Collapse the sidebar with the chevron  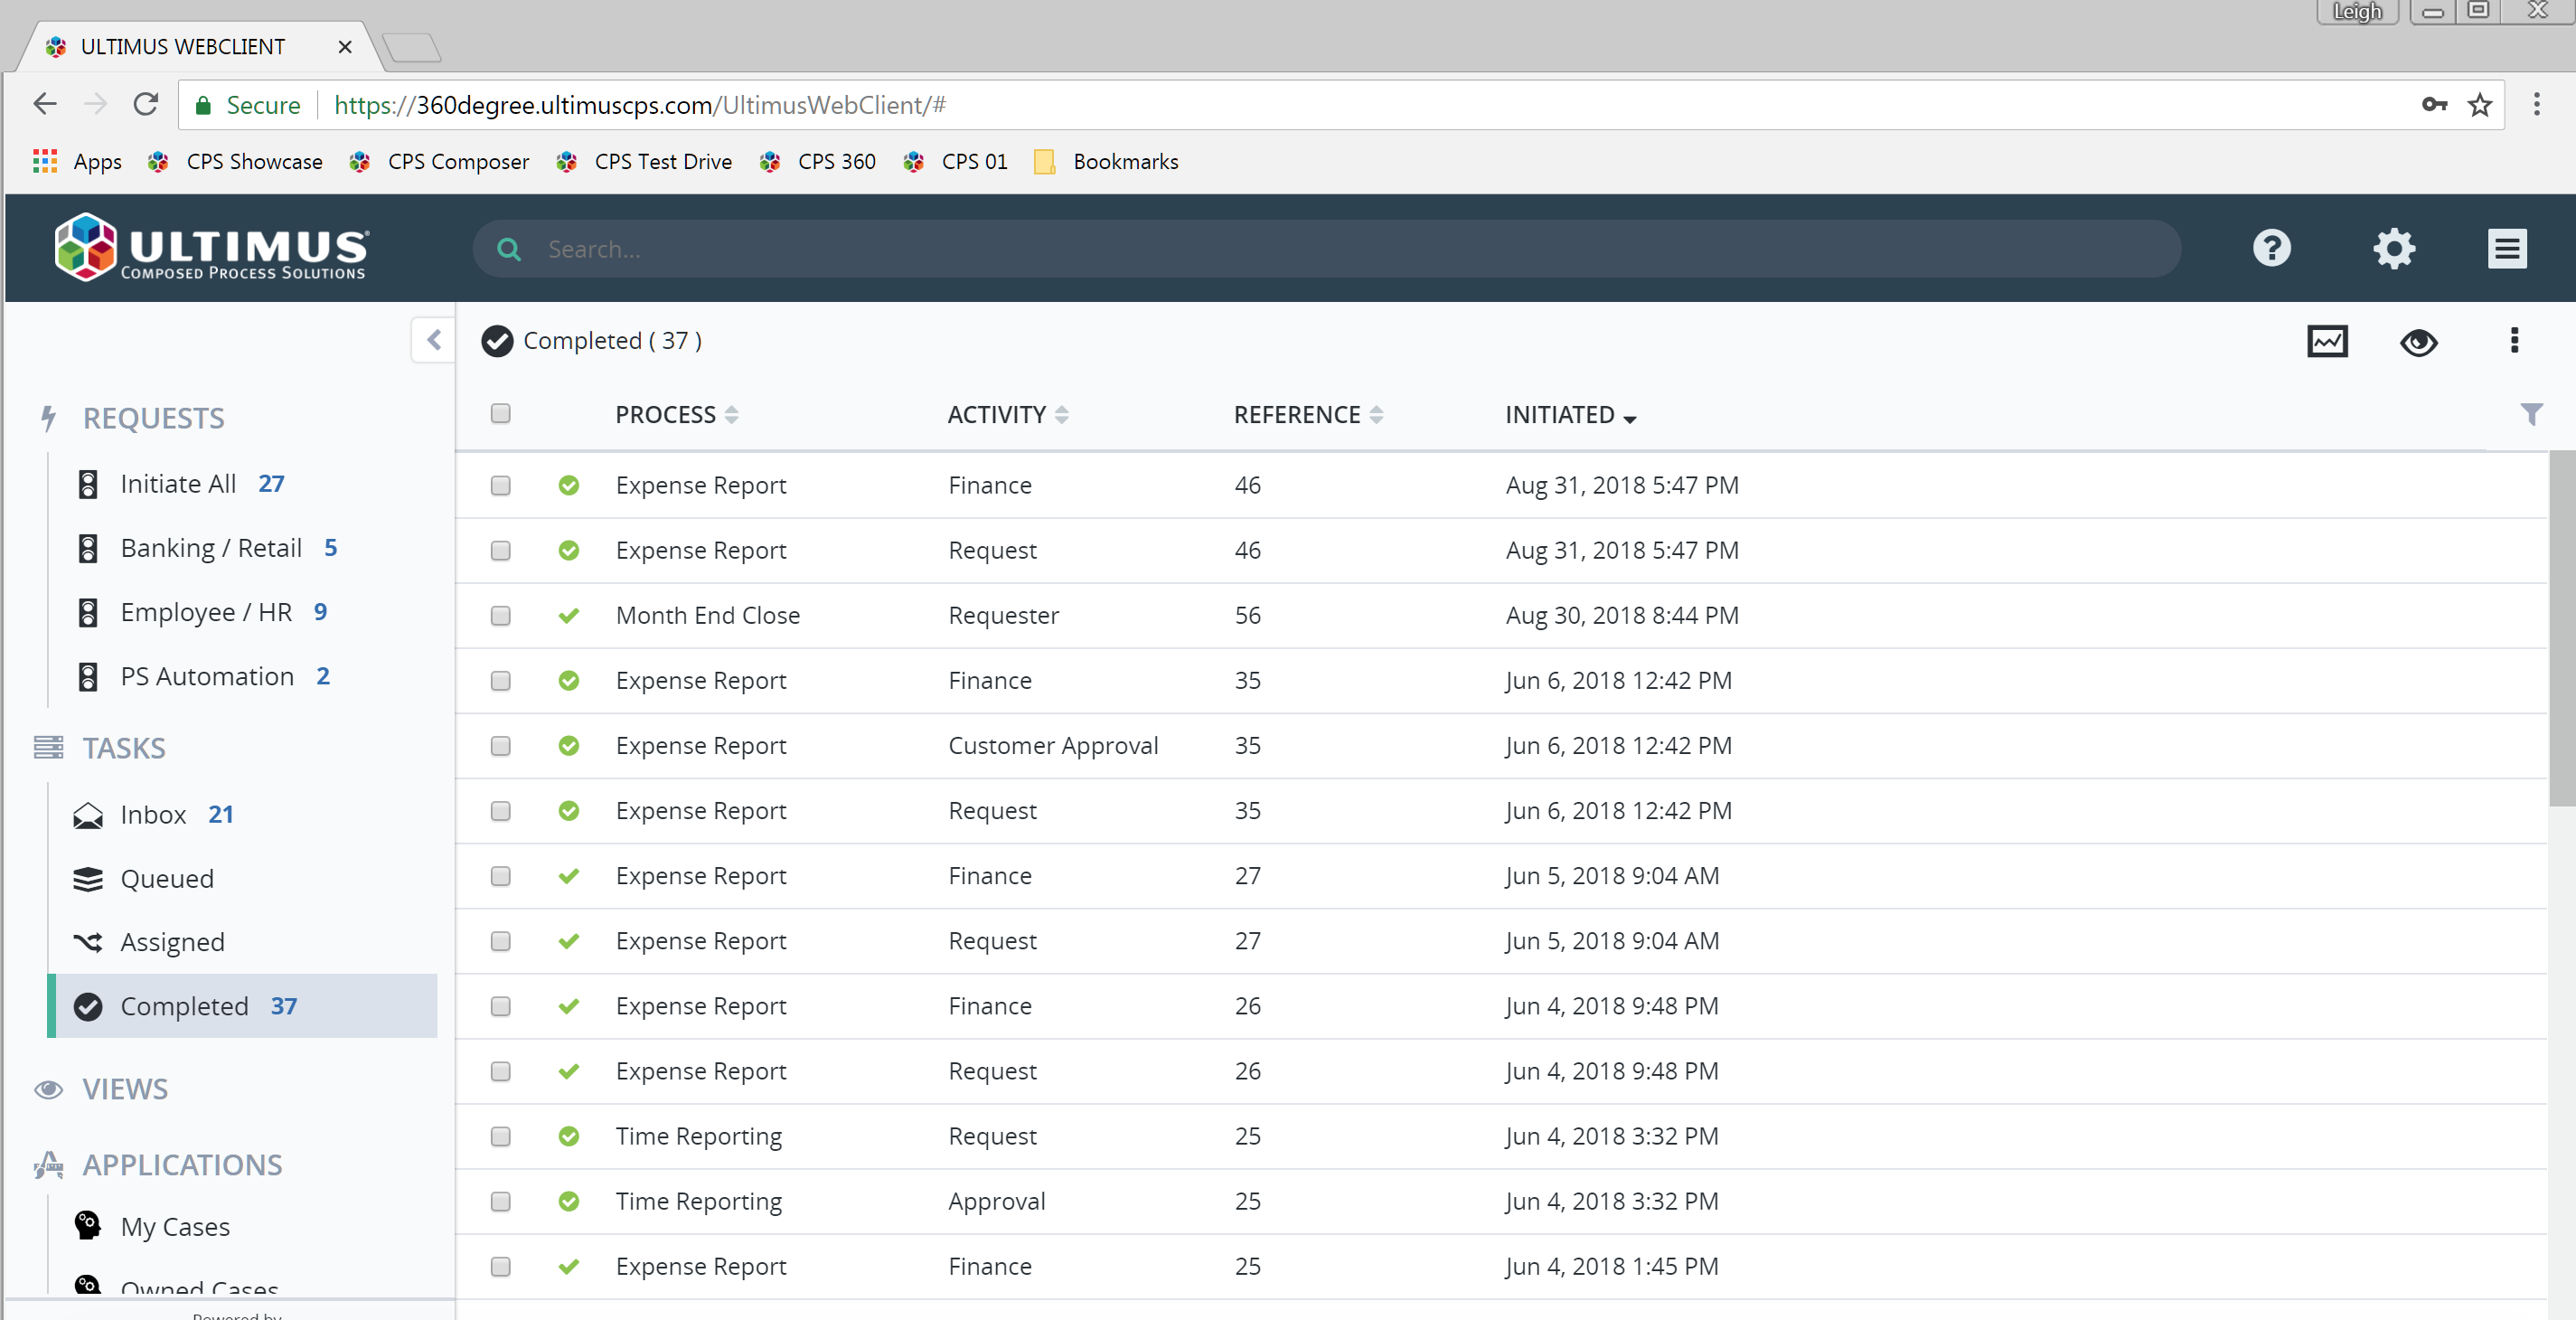click(433, 340)
